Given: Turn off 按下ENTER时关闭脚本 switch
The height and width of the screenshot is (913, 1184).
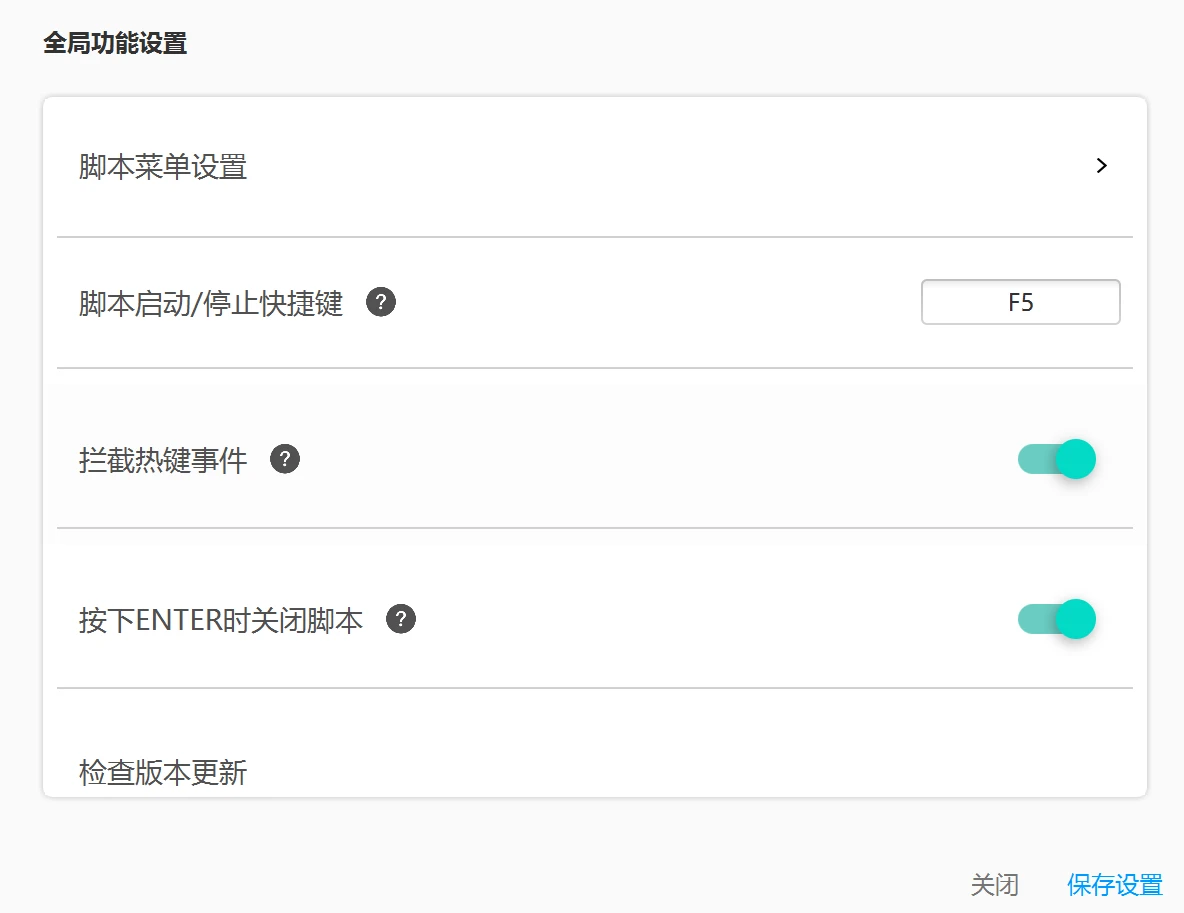Looking at the screenshot, I should tap(1056, 619).
